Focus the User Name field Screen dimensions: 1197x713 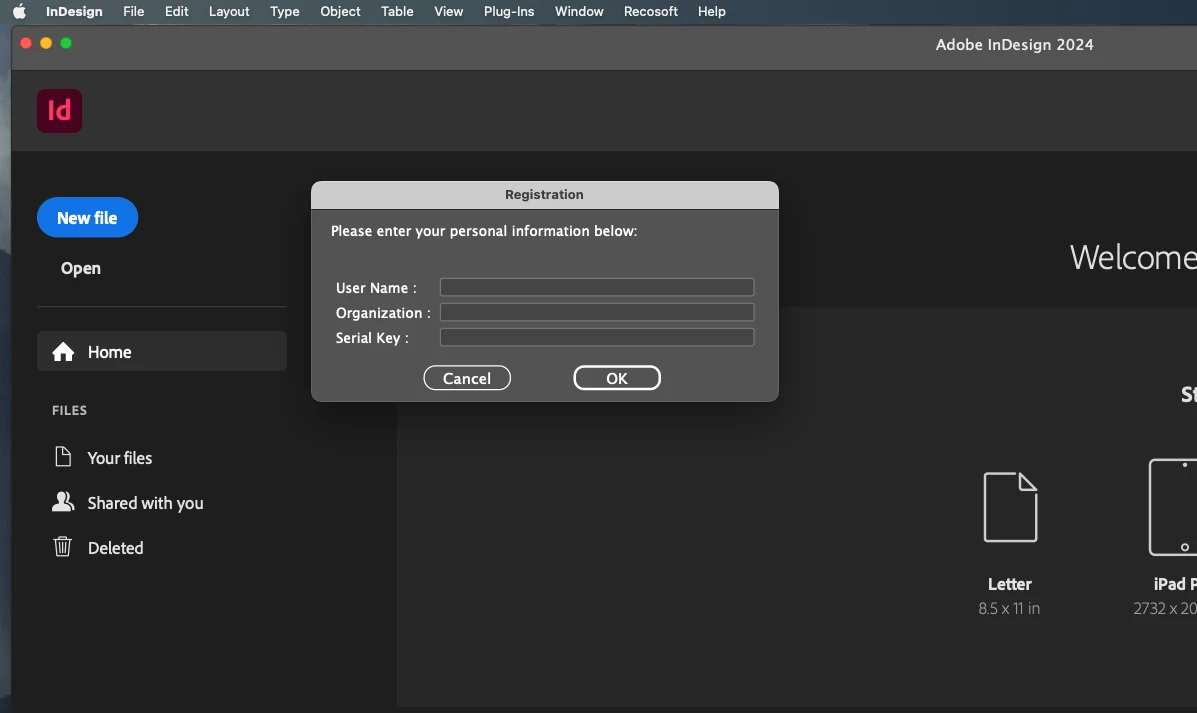[x=597, y=287]
